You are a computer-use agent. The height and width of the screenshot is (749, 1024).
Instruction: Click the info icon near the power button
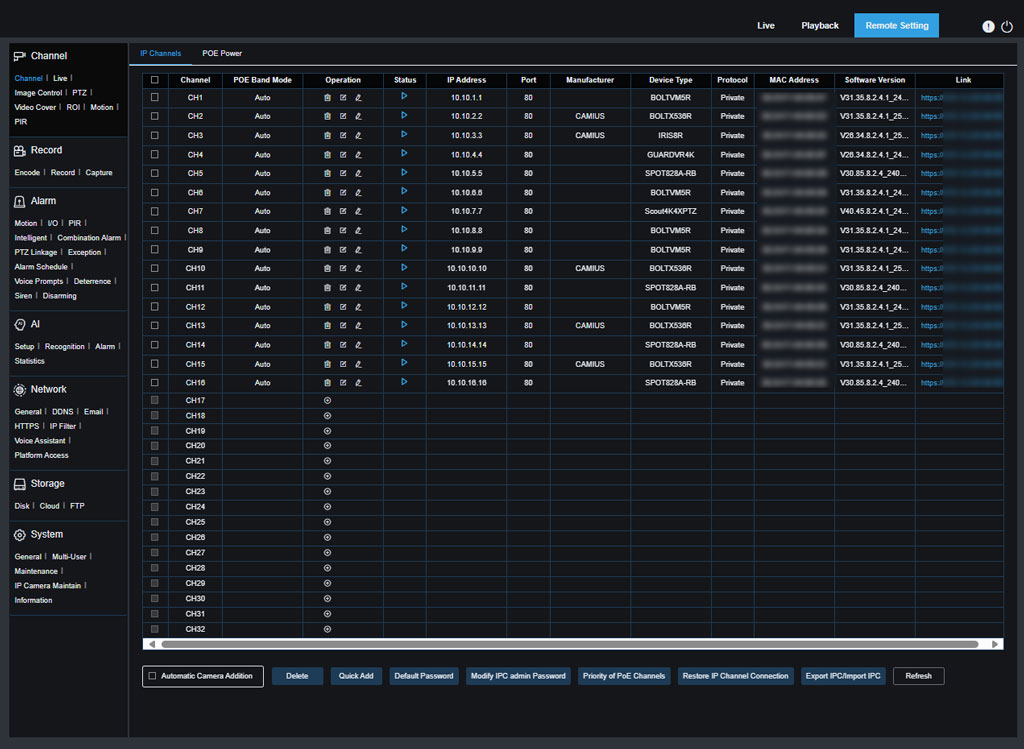[x=988, y=26]
